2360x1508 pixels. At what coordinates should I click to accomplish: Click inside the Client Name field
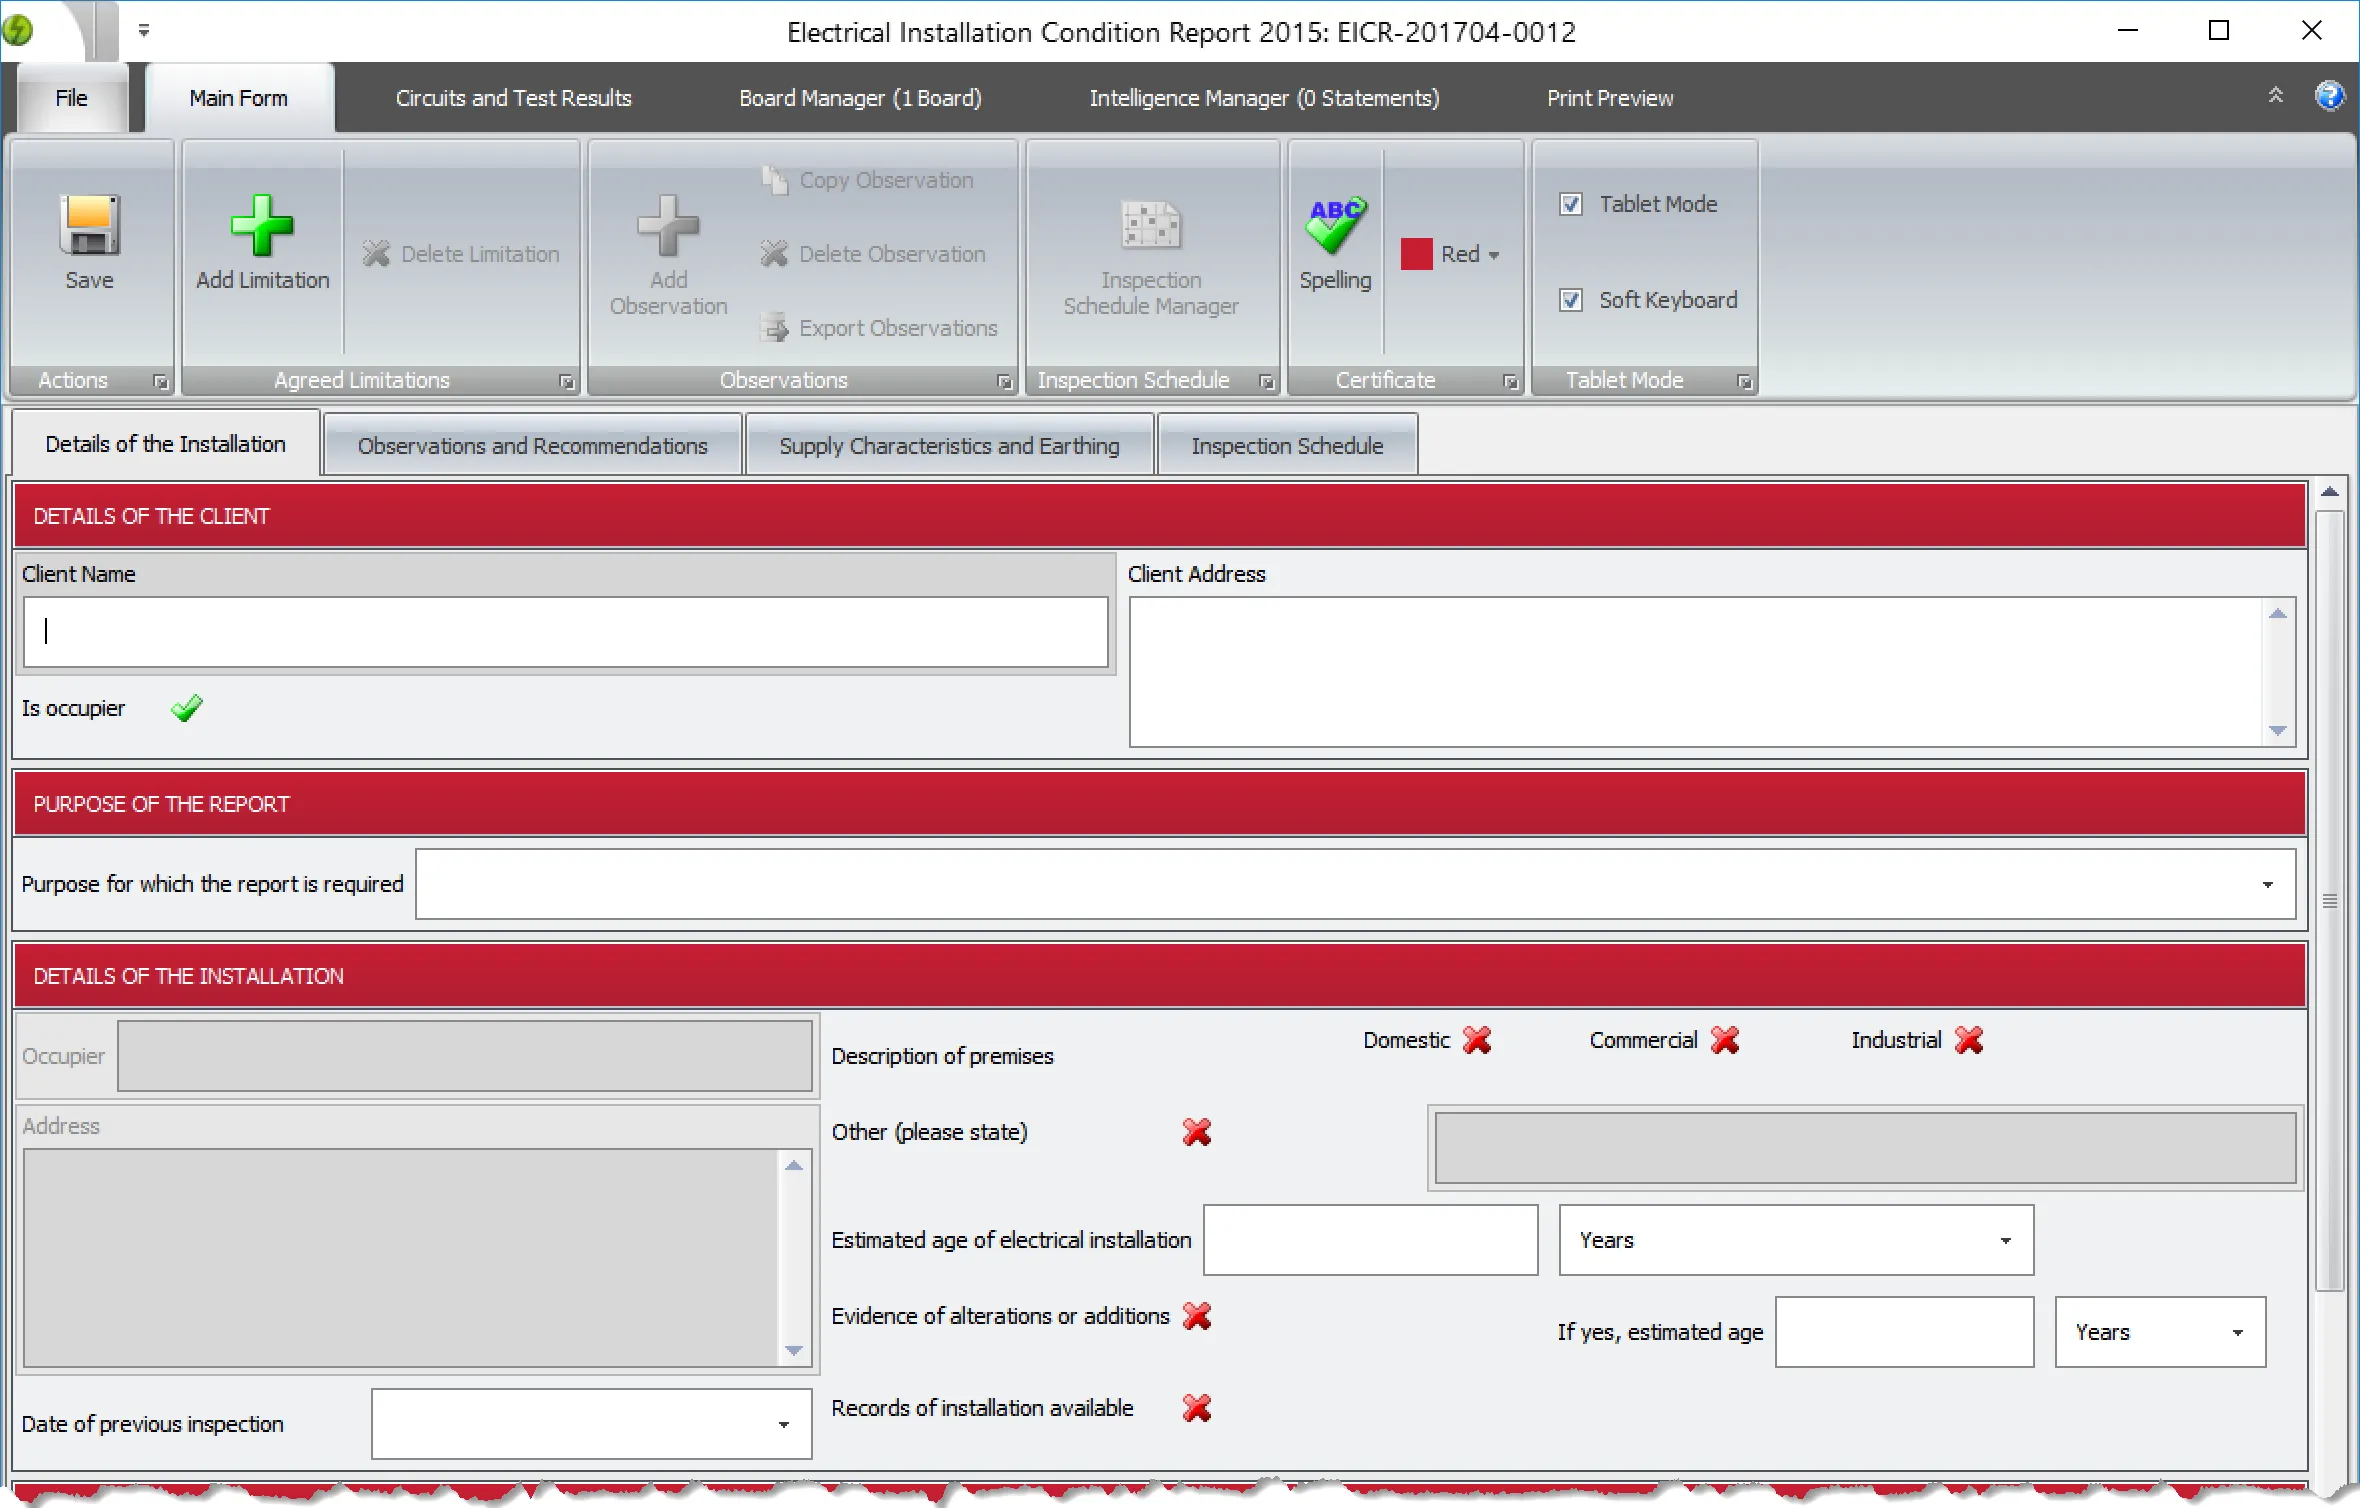(x=565, y=631)
